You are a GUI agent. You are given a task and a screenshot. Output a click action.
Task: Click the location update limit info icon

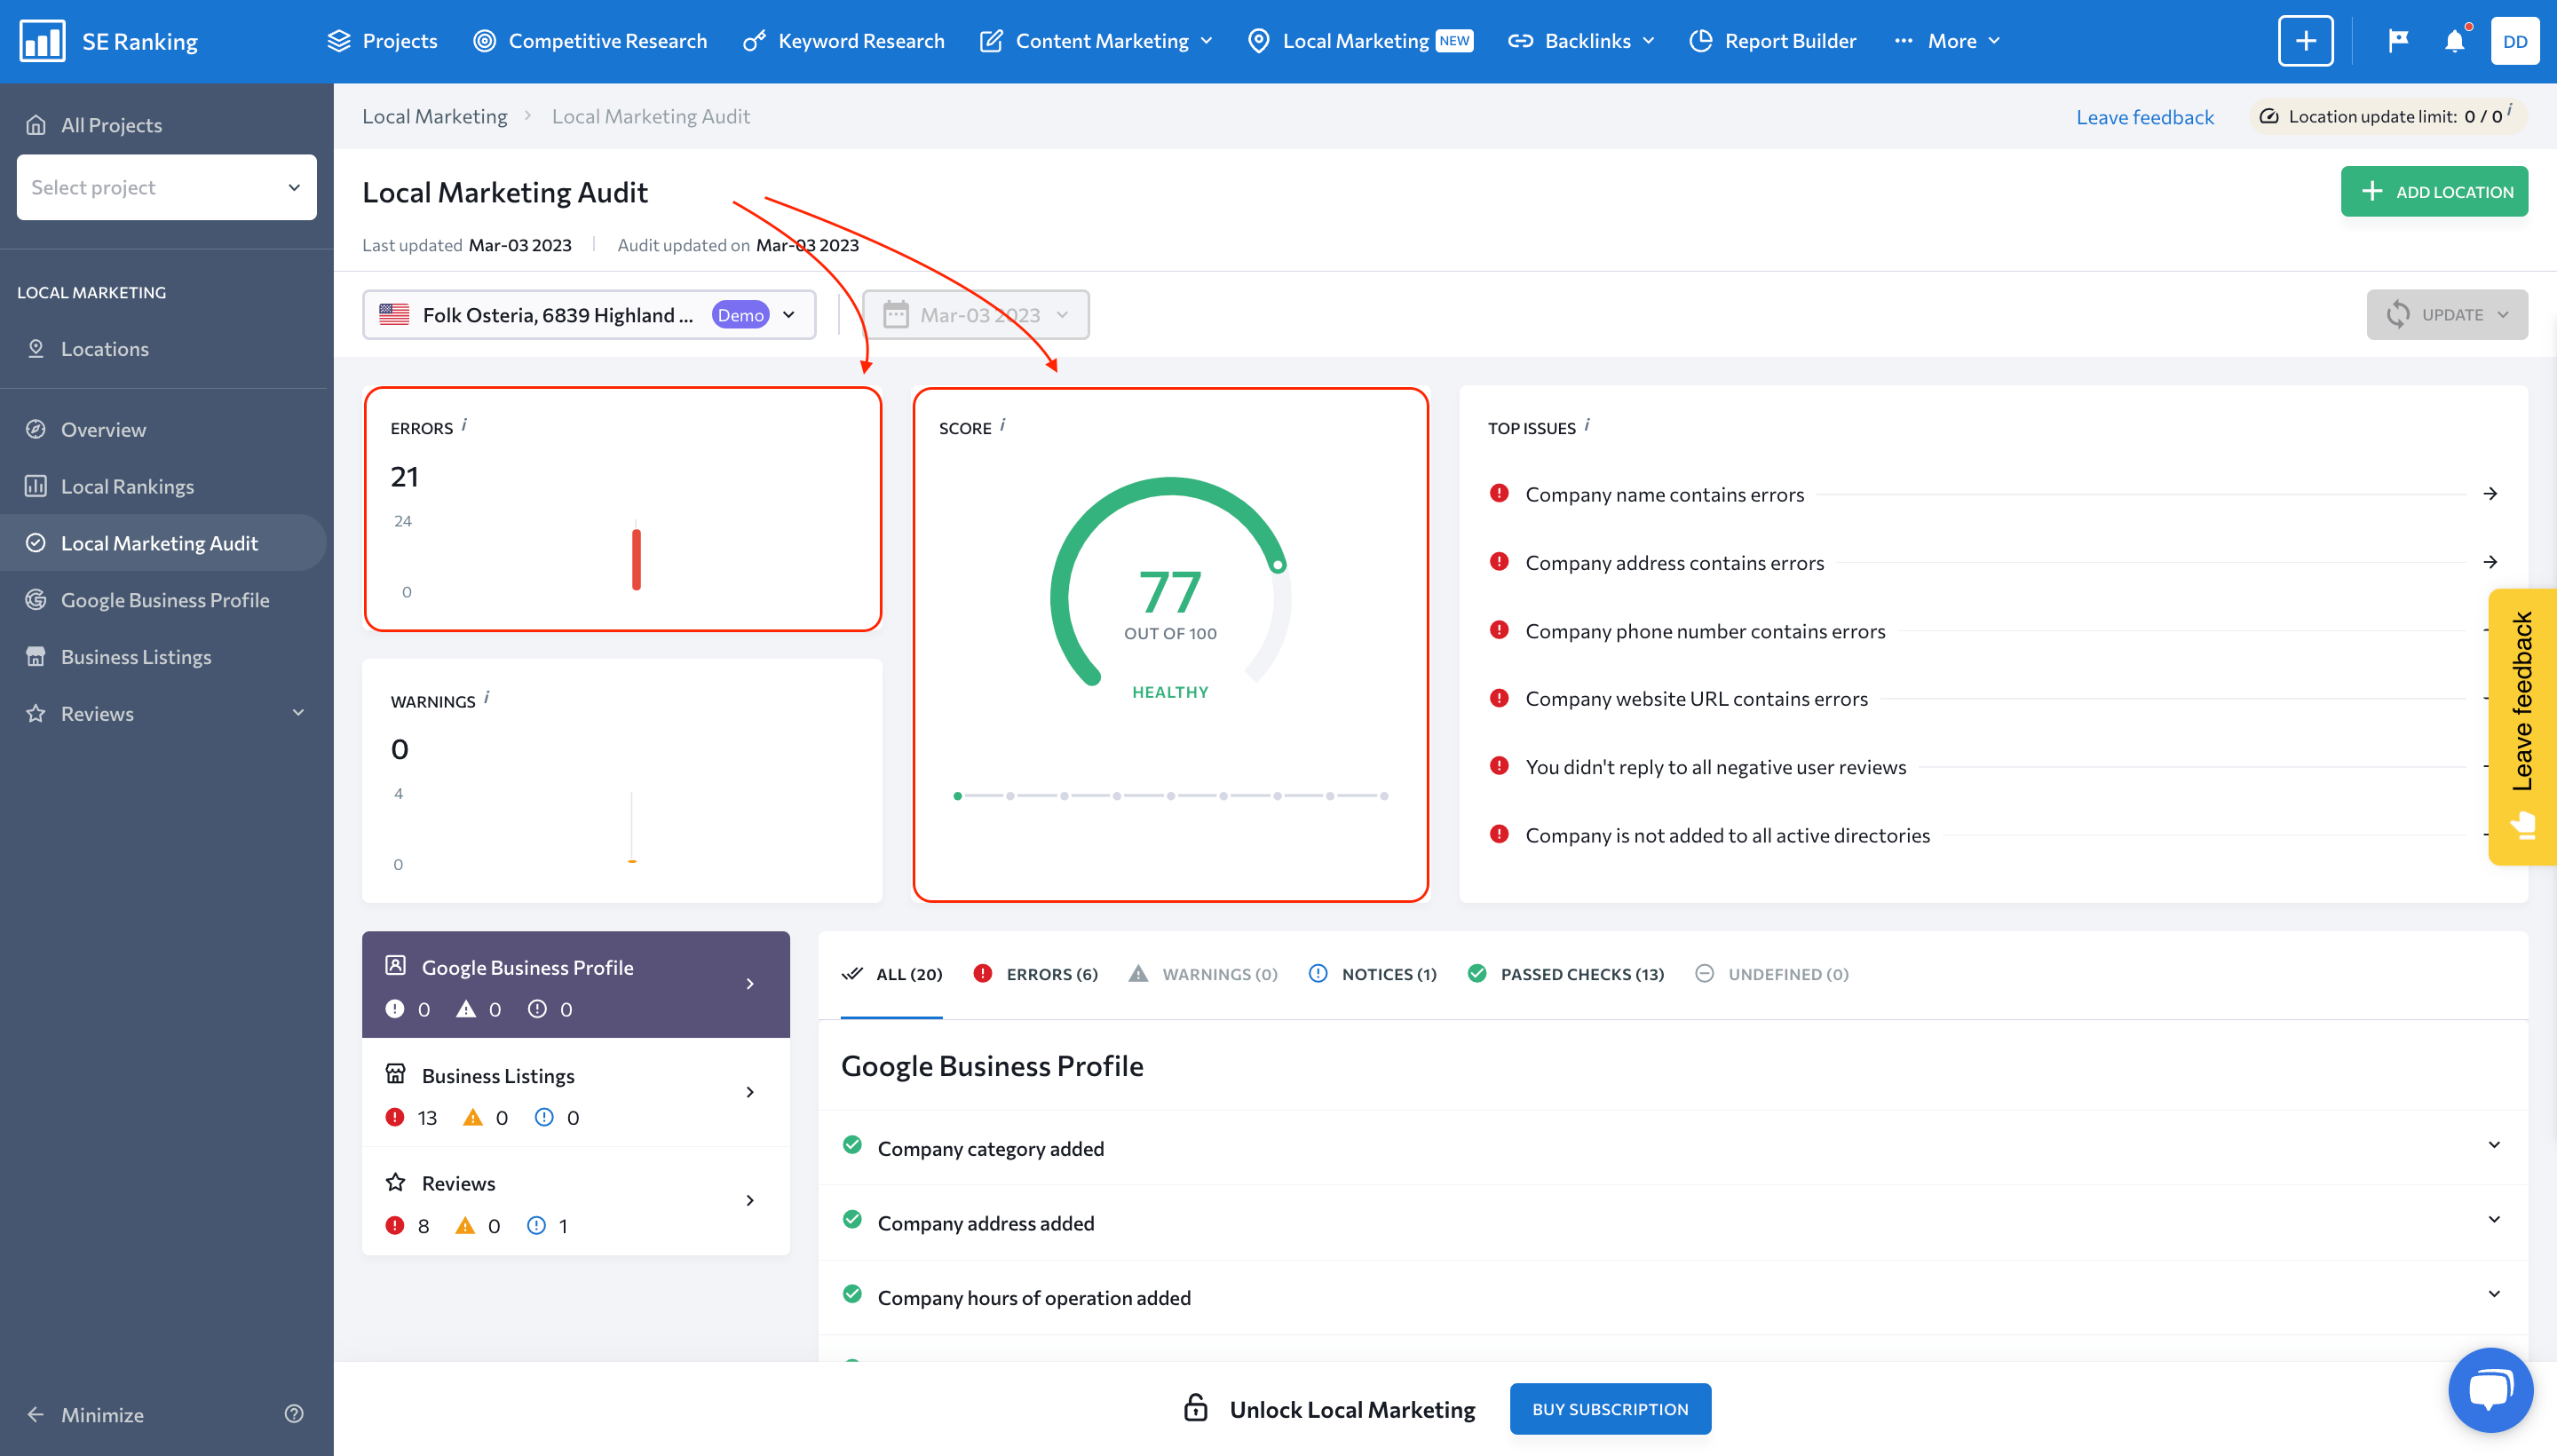point(2510,110)
